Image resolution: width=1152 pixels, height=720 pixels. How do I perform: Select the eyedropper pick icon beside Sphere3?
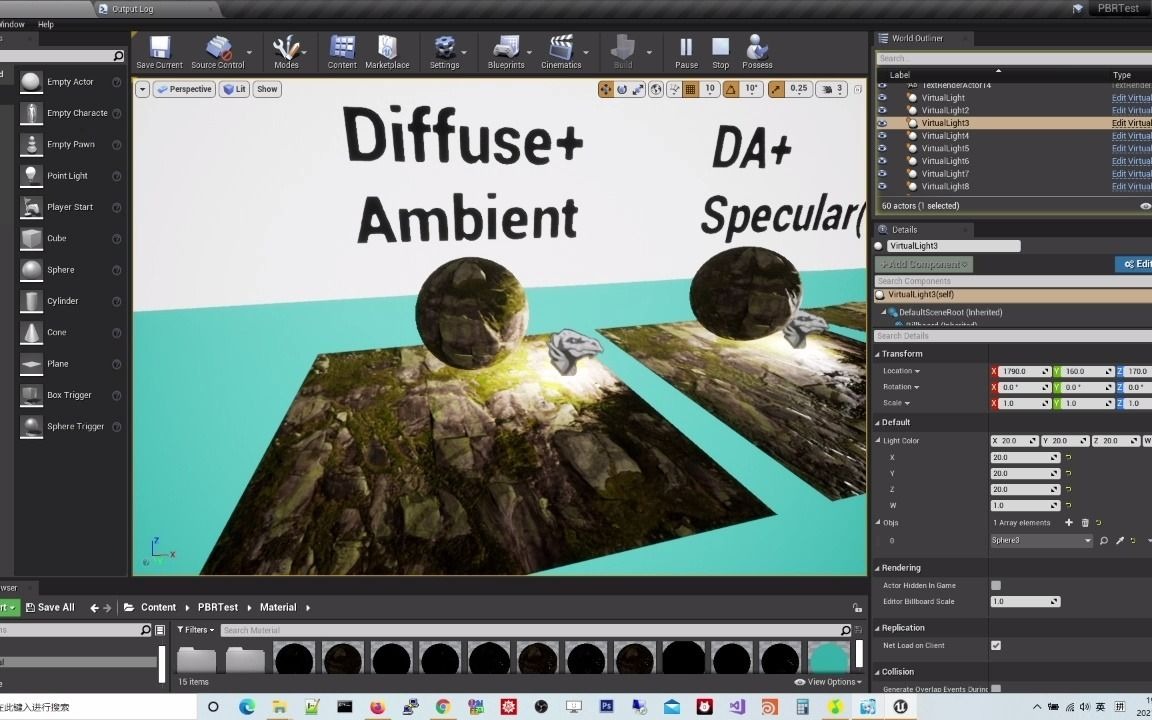pos(1120,540)
